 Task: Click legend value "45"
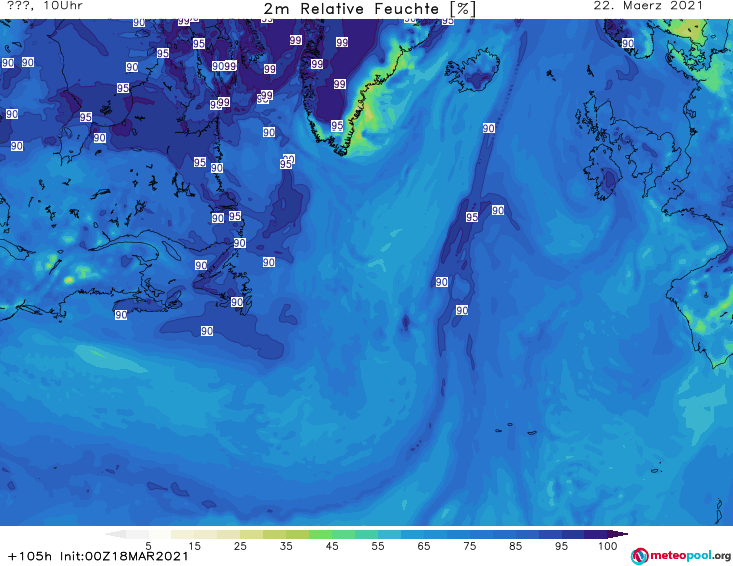click(332, 546)
